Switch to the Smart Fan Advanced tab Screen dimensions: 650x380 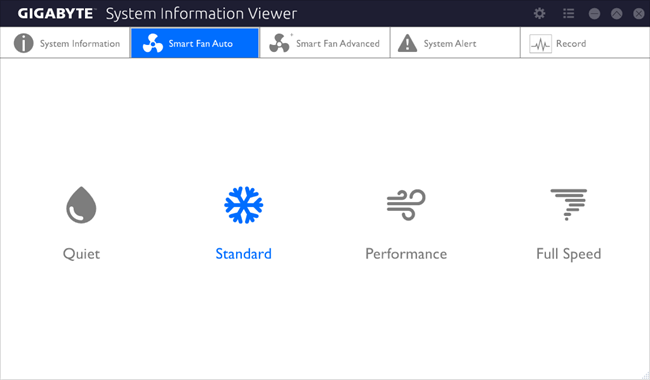(x=325, y=43)
